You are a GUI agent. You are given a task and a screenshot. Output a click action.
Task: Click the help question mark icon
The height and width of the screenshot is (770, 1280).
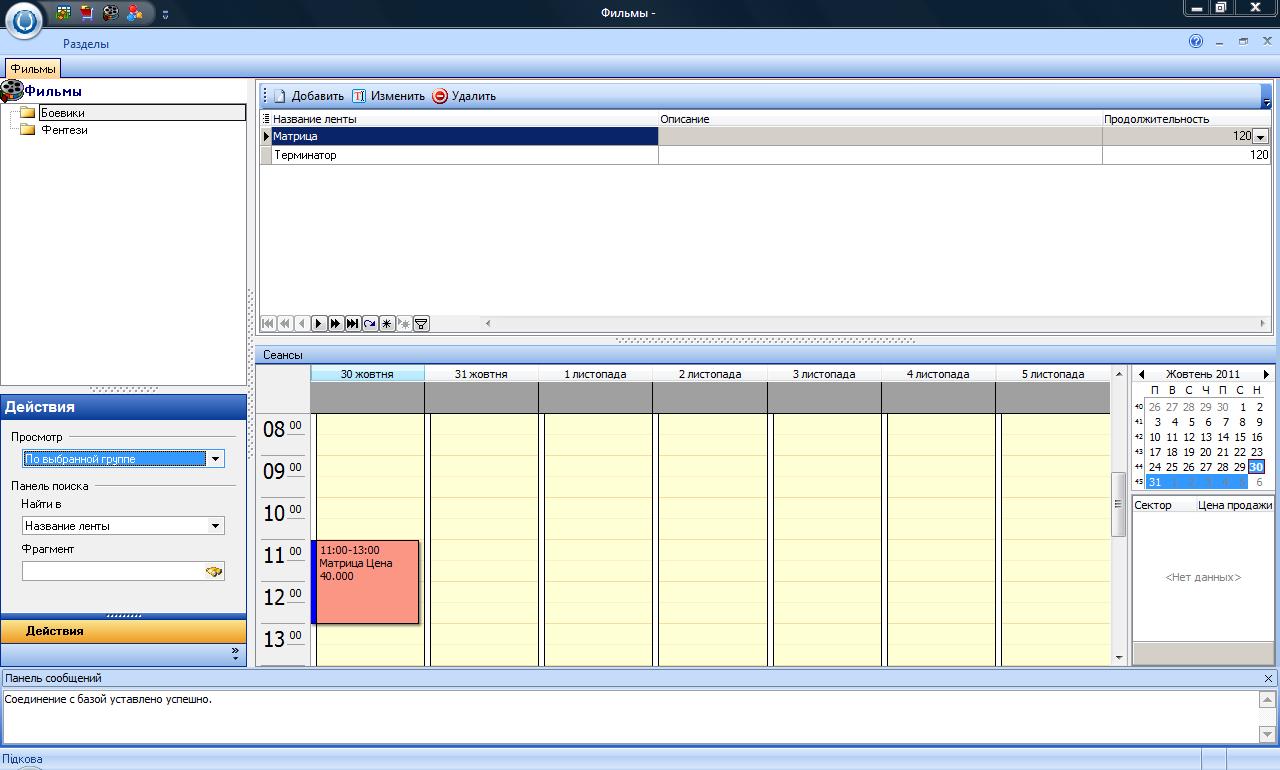pyautogui.click(x=1196, y=42)
